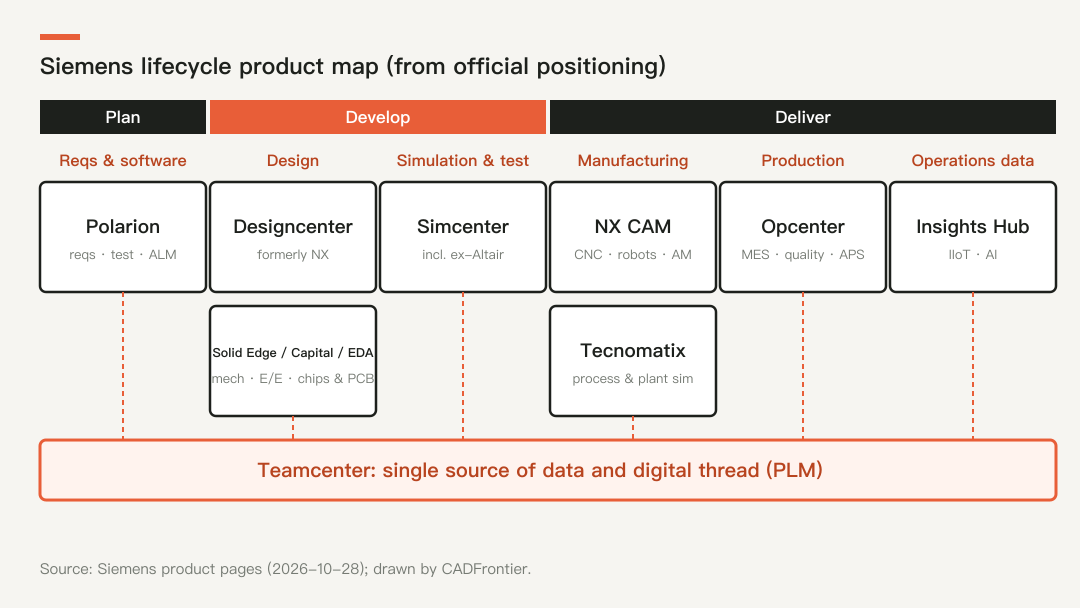Click the Simcenter product box
Image resolution: width=1080 pixels, height=608 pixels.
click(463, 237)
